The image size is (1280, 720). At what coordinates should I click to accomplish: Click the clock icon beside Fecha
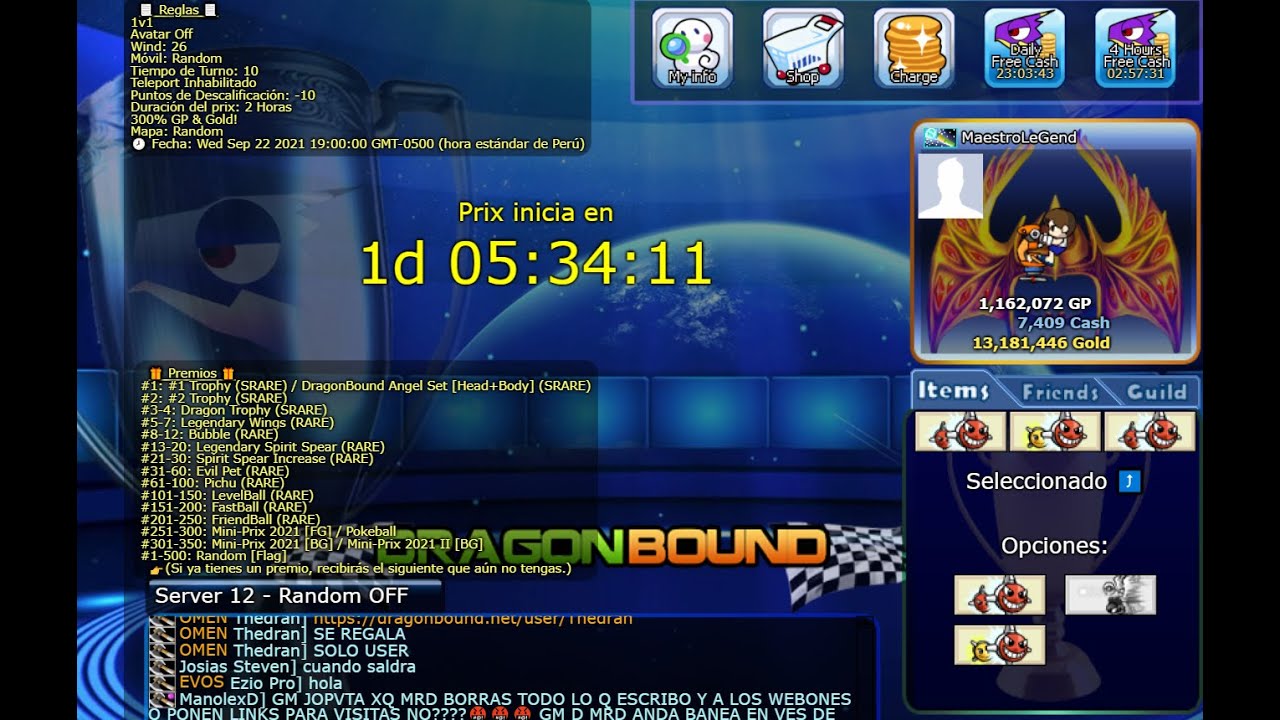138,144
